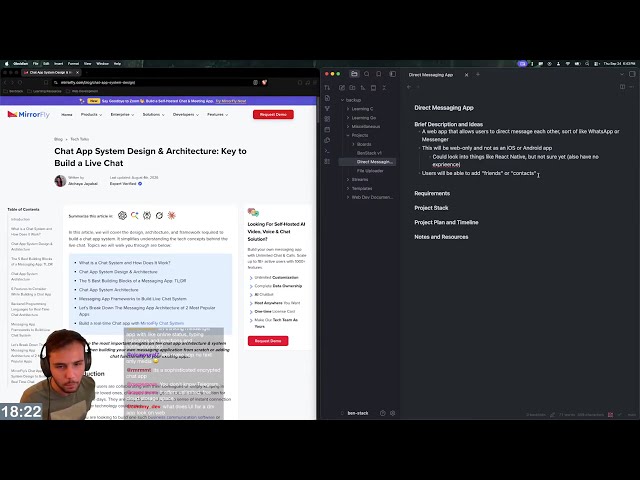640x480 pixels.
Task: Navigate back in Obsidian note
Action: (x=409, y=87)
